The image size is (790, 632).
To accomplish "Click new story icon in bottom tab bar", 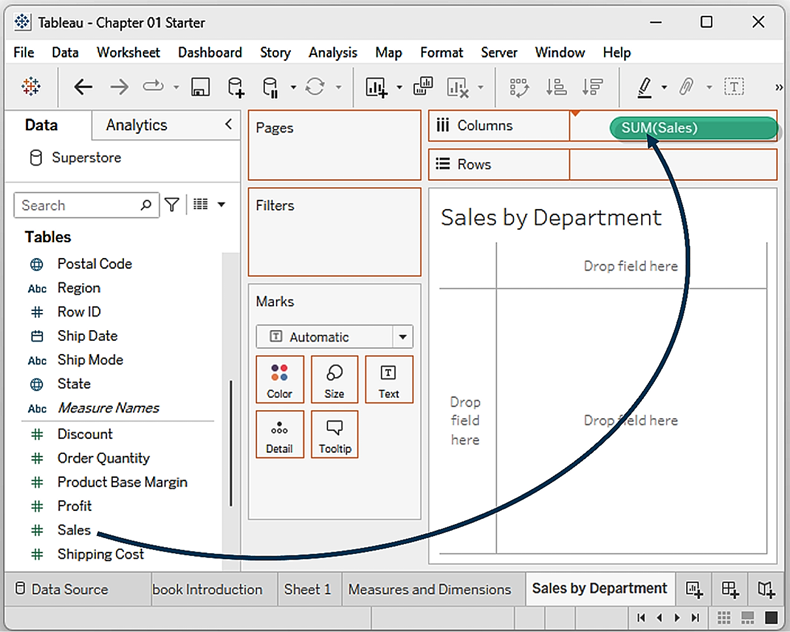I will [766, 589].
